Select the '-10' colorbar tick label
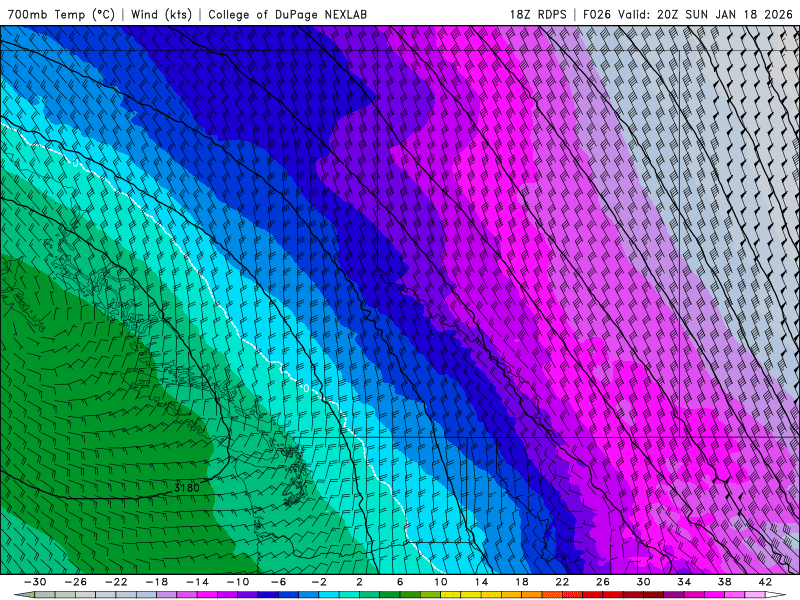Viewport: 800px width, 600px height. click(x=238, y=582)
